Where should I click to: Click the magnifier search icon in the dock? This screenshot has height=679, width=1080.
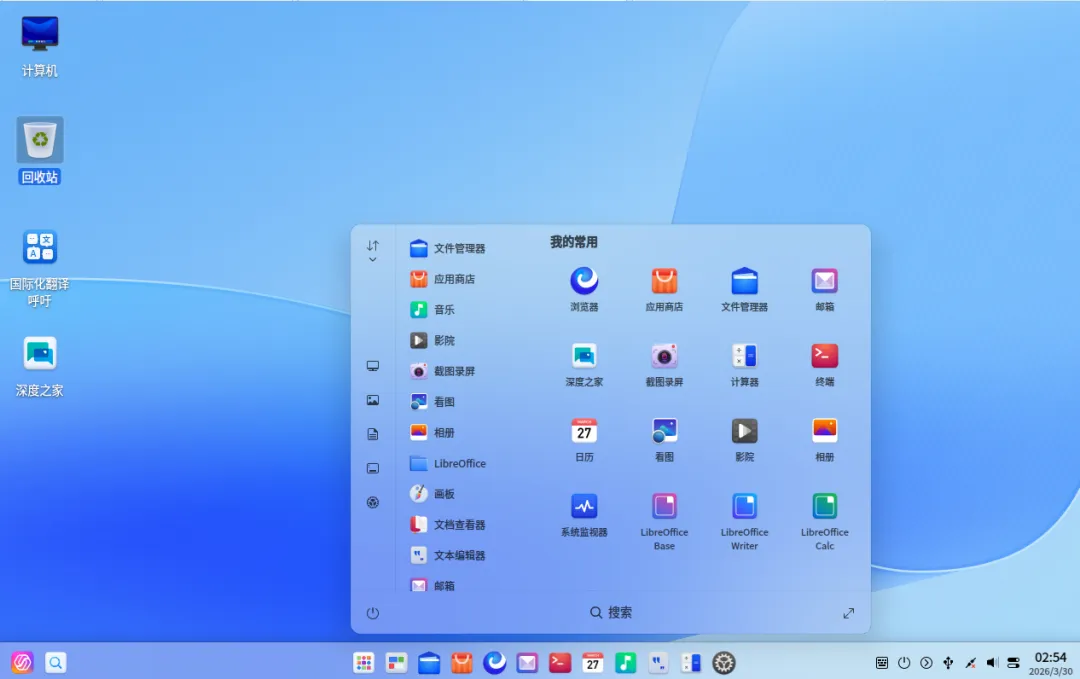coord(55,662)
